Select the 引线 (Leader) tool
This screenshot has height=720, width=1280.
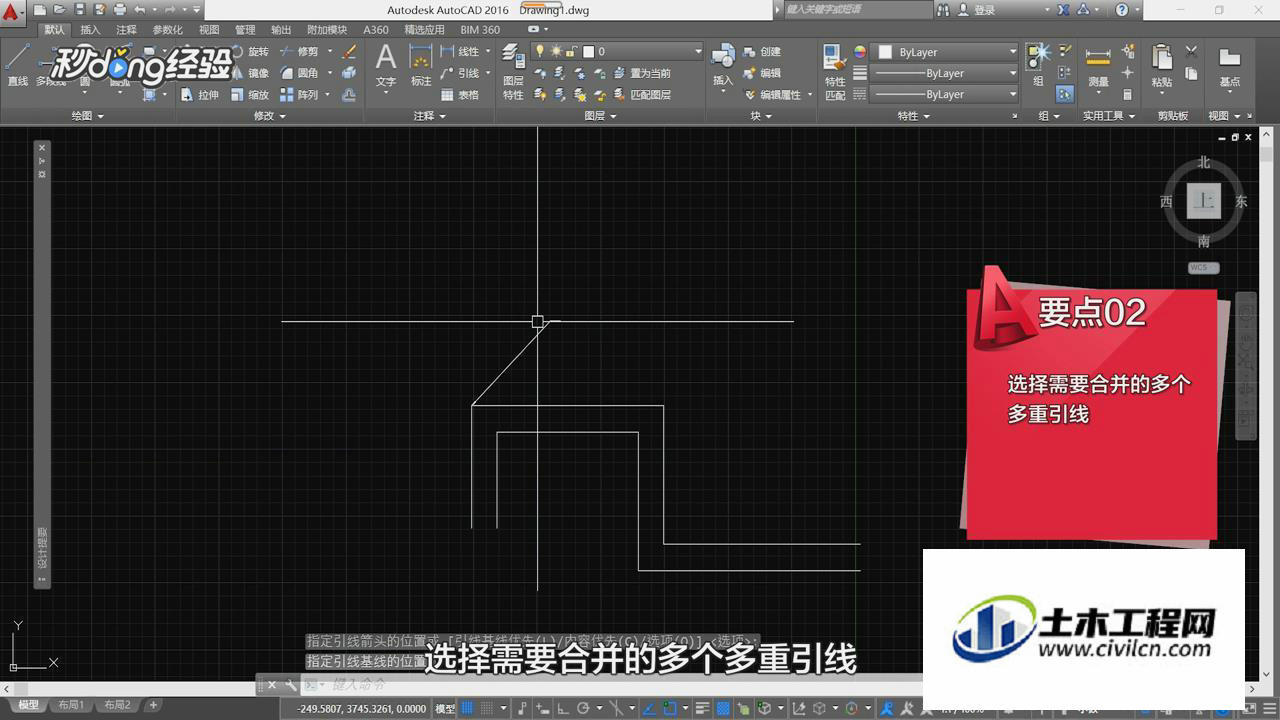click(460, 73)
